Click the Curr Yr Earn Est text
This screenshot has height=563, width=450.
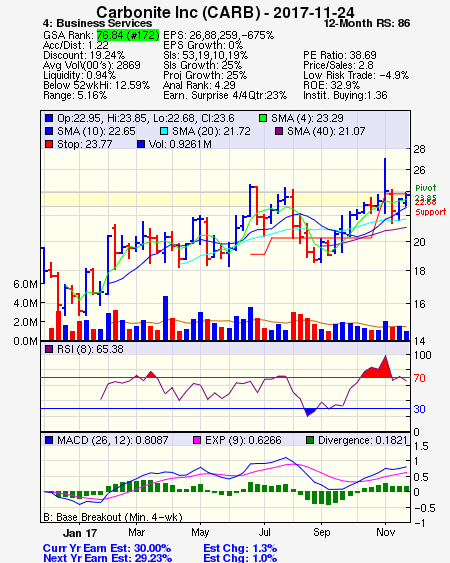(x=107, y=549)
